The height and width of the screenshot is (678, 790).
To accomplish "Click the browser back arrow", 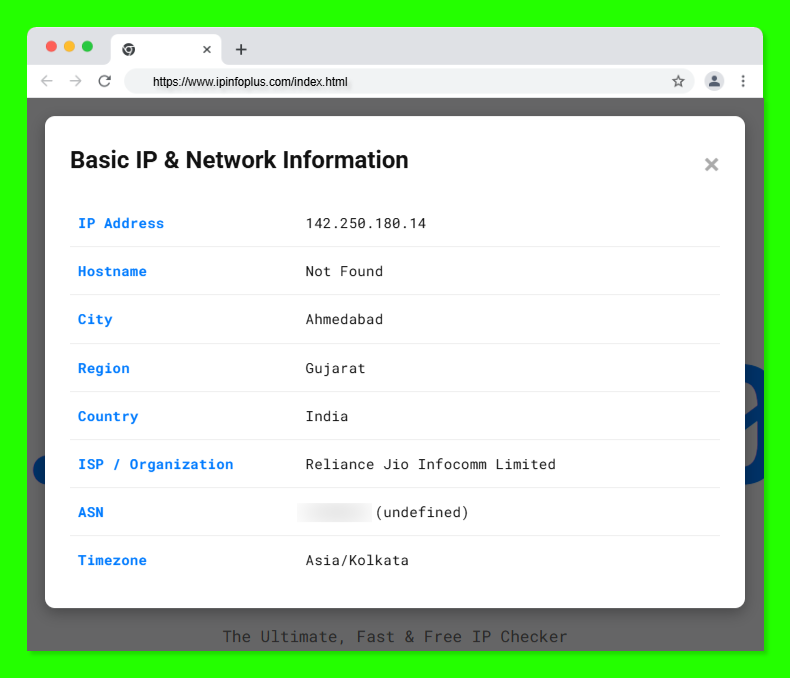I will tap(47, 81).
